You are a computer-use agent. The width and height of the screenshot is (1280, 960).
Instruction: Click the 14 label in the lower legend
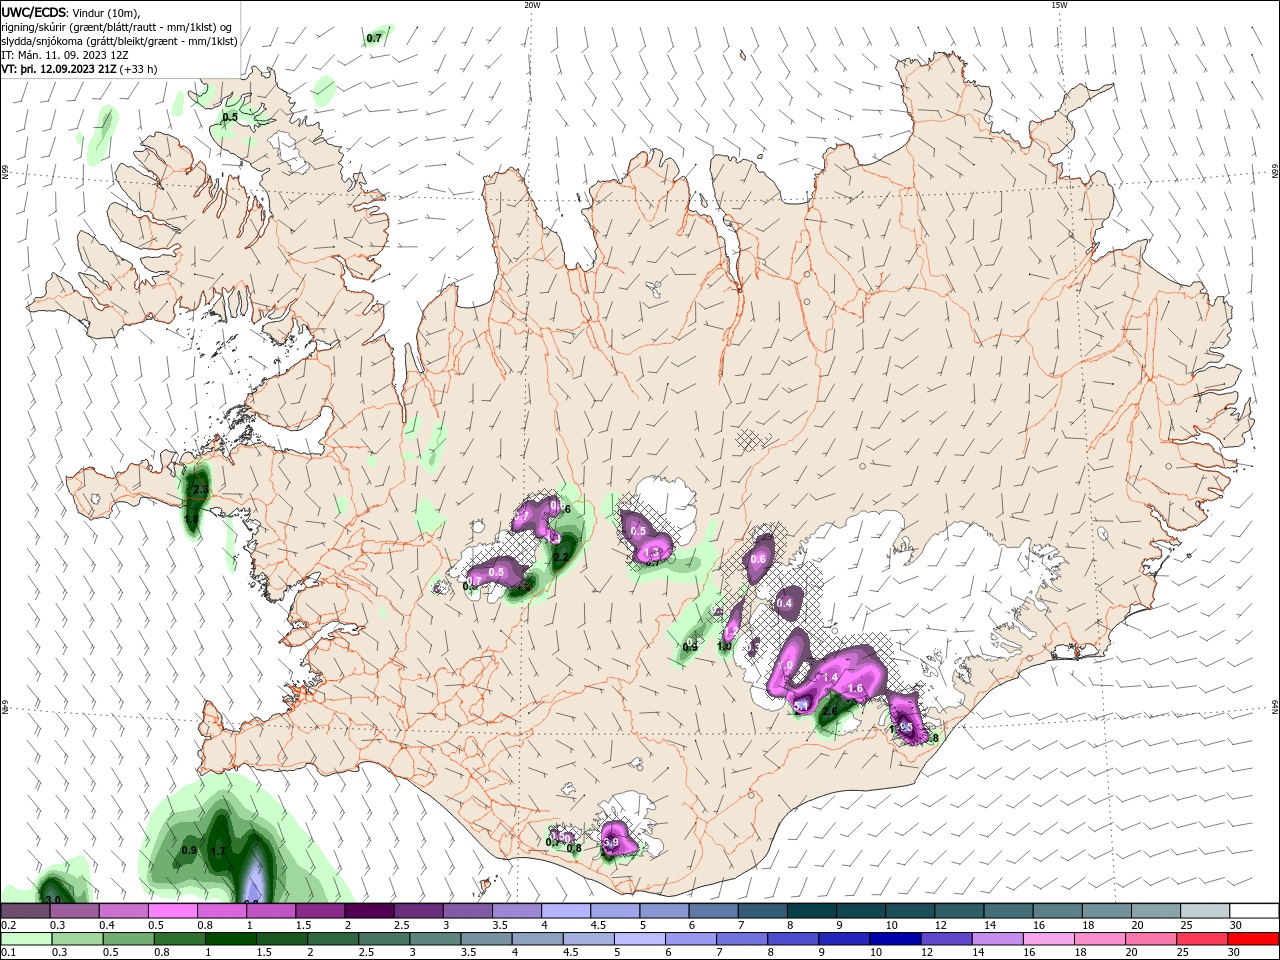979,952
